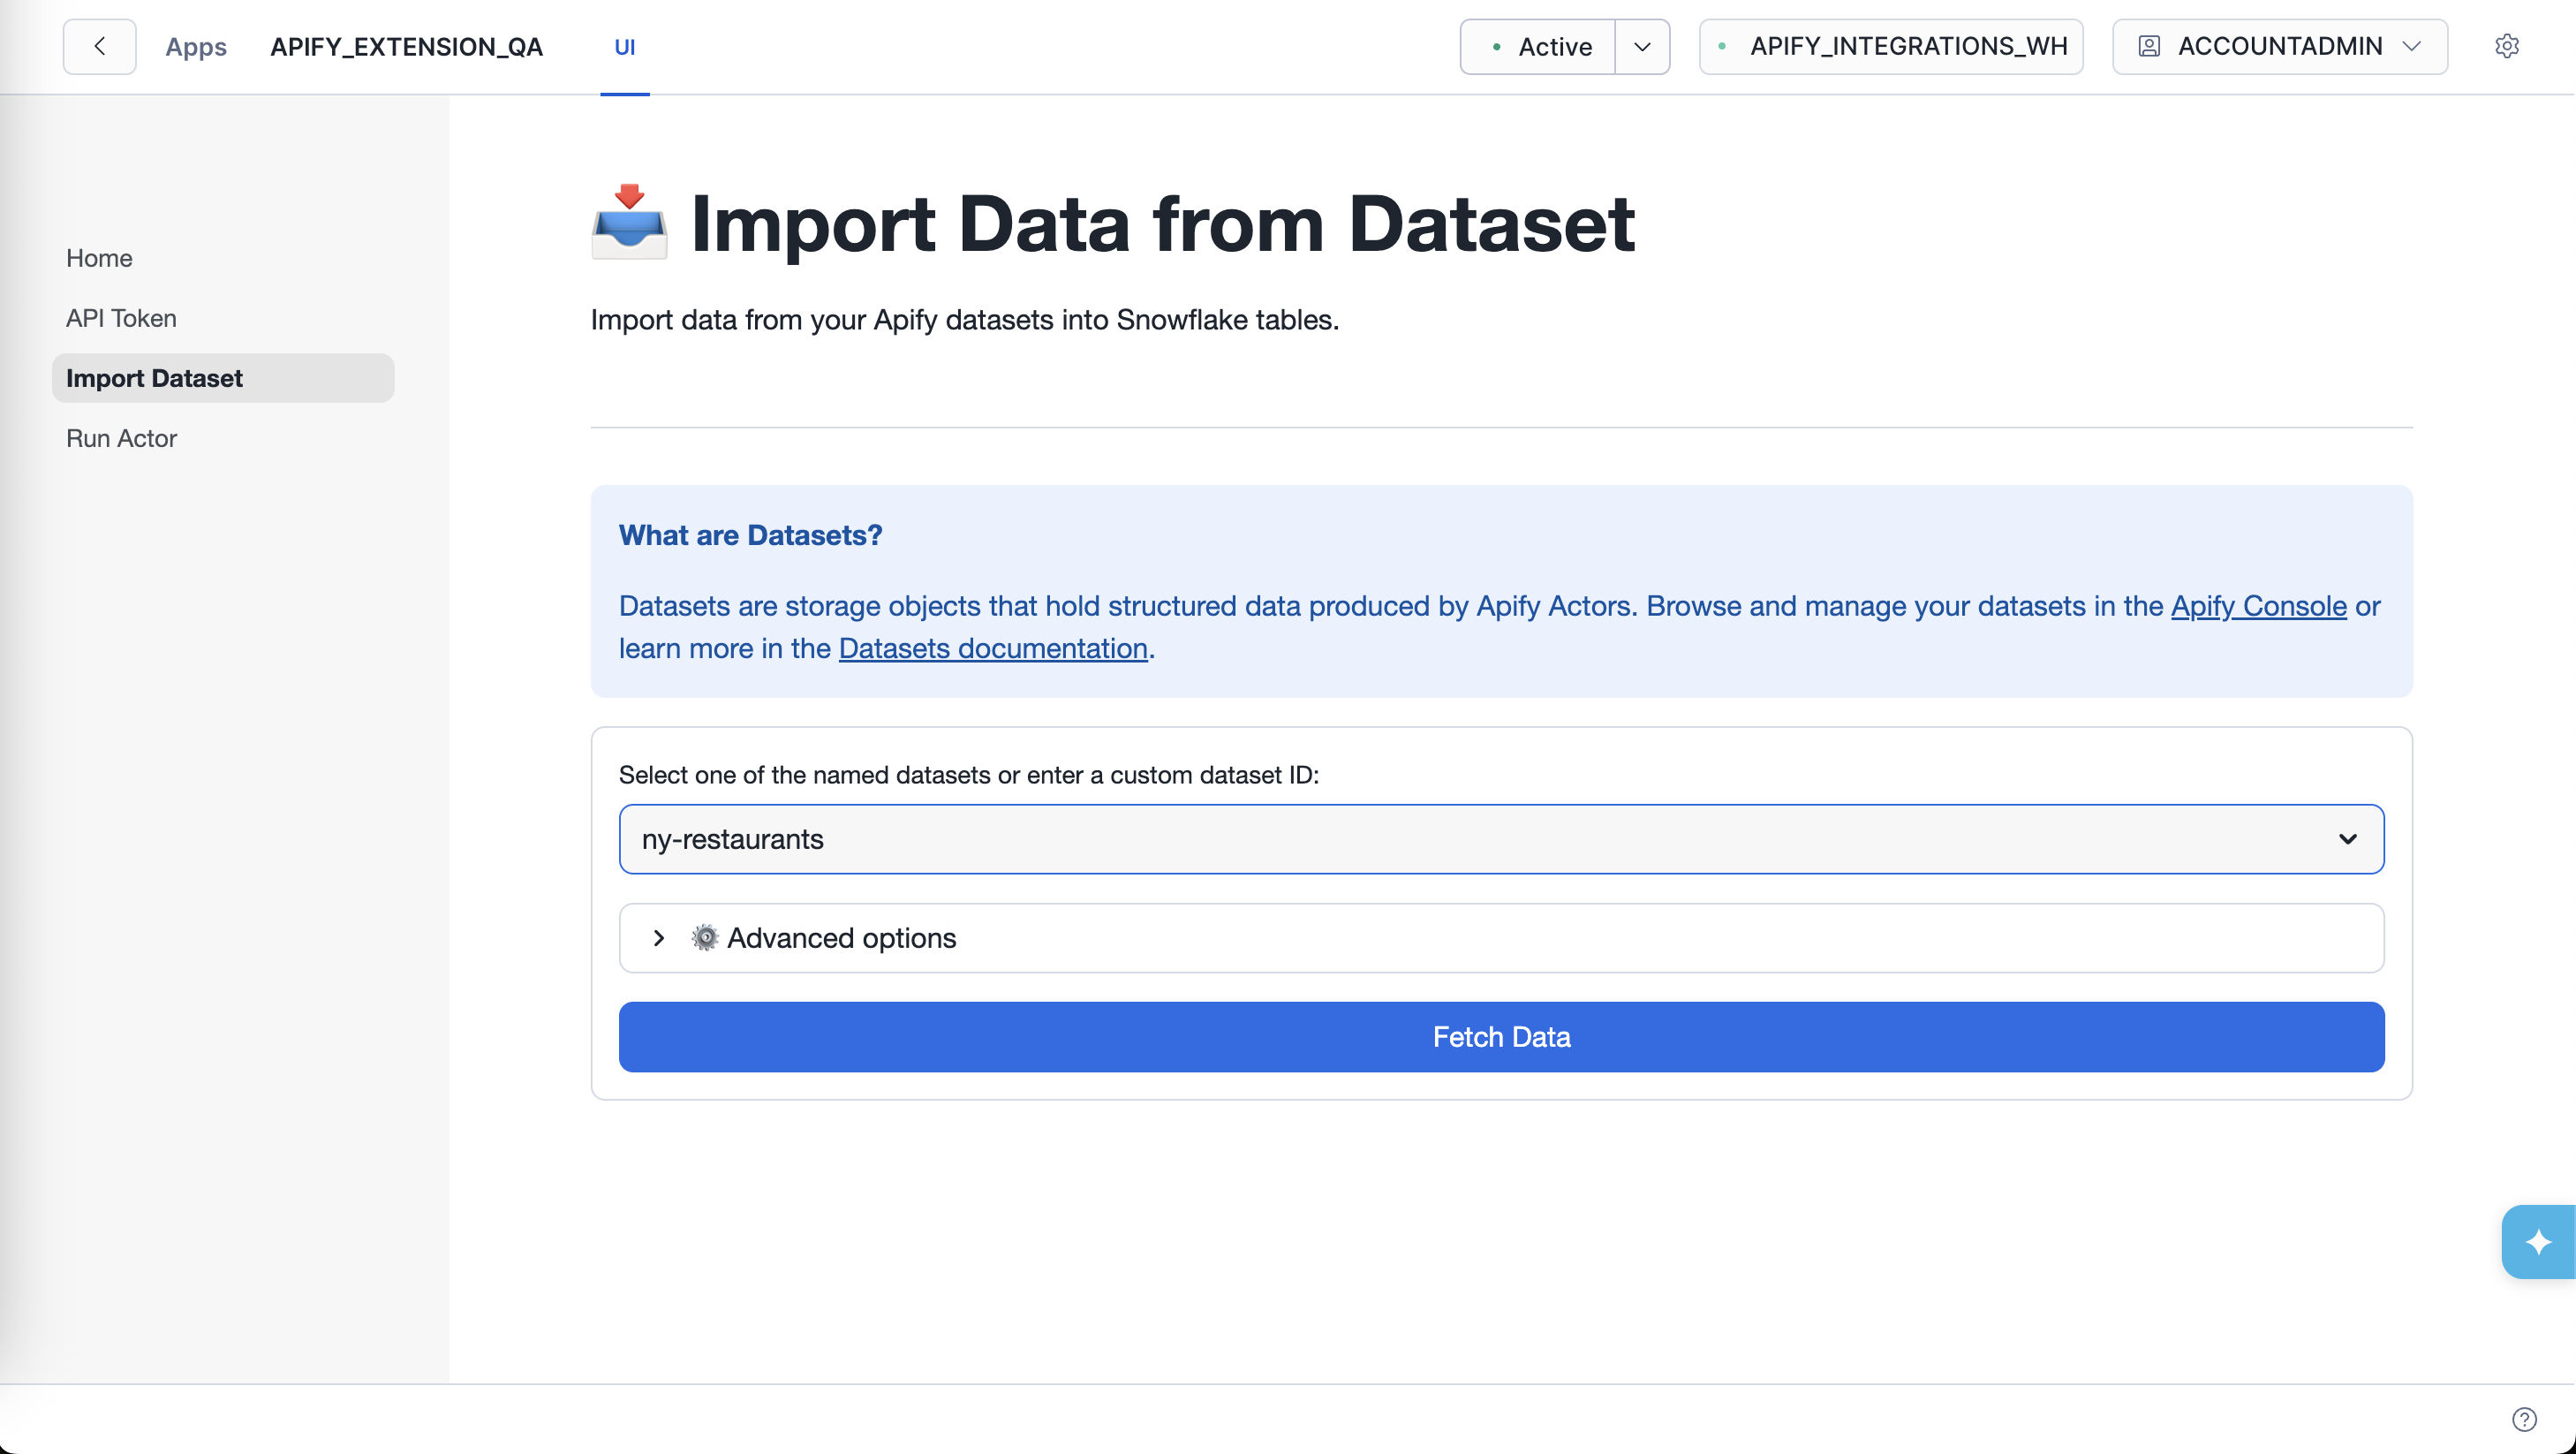Image resolution: width=2576 pixels, height=1454 pixels.
Task: Click the help question mark icon
Action: click(2524, 1419)
